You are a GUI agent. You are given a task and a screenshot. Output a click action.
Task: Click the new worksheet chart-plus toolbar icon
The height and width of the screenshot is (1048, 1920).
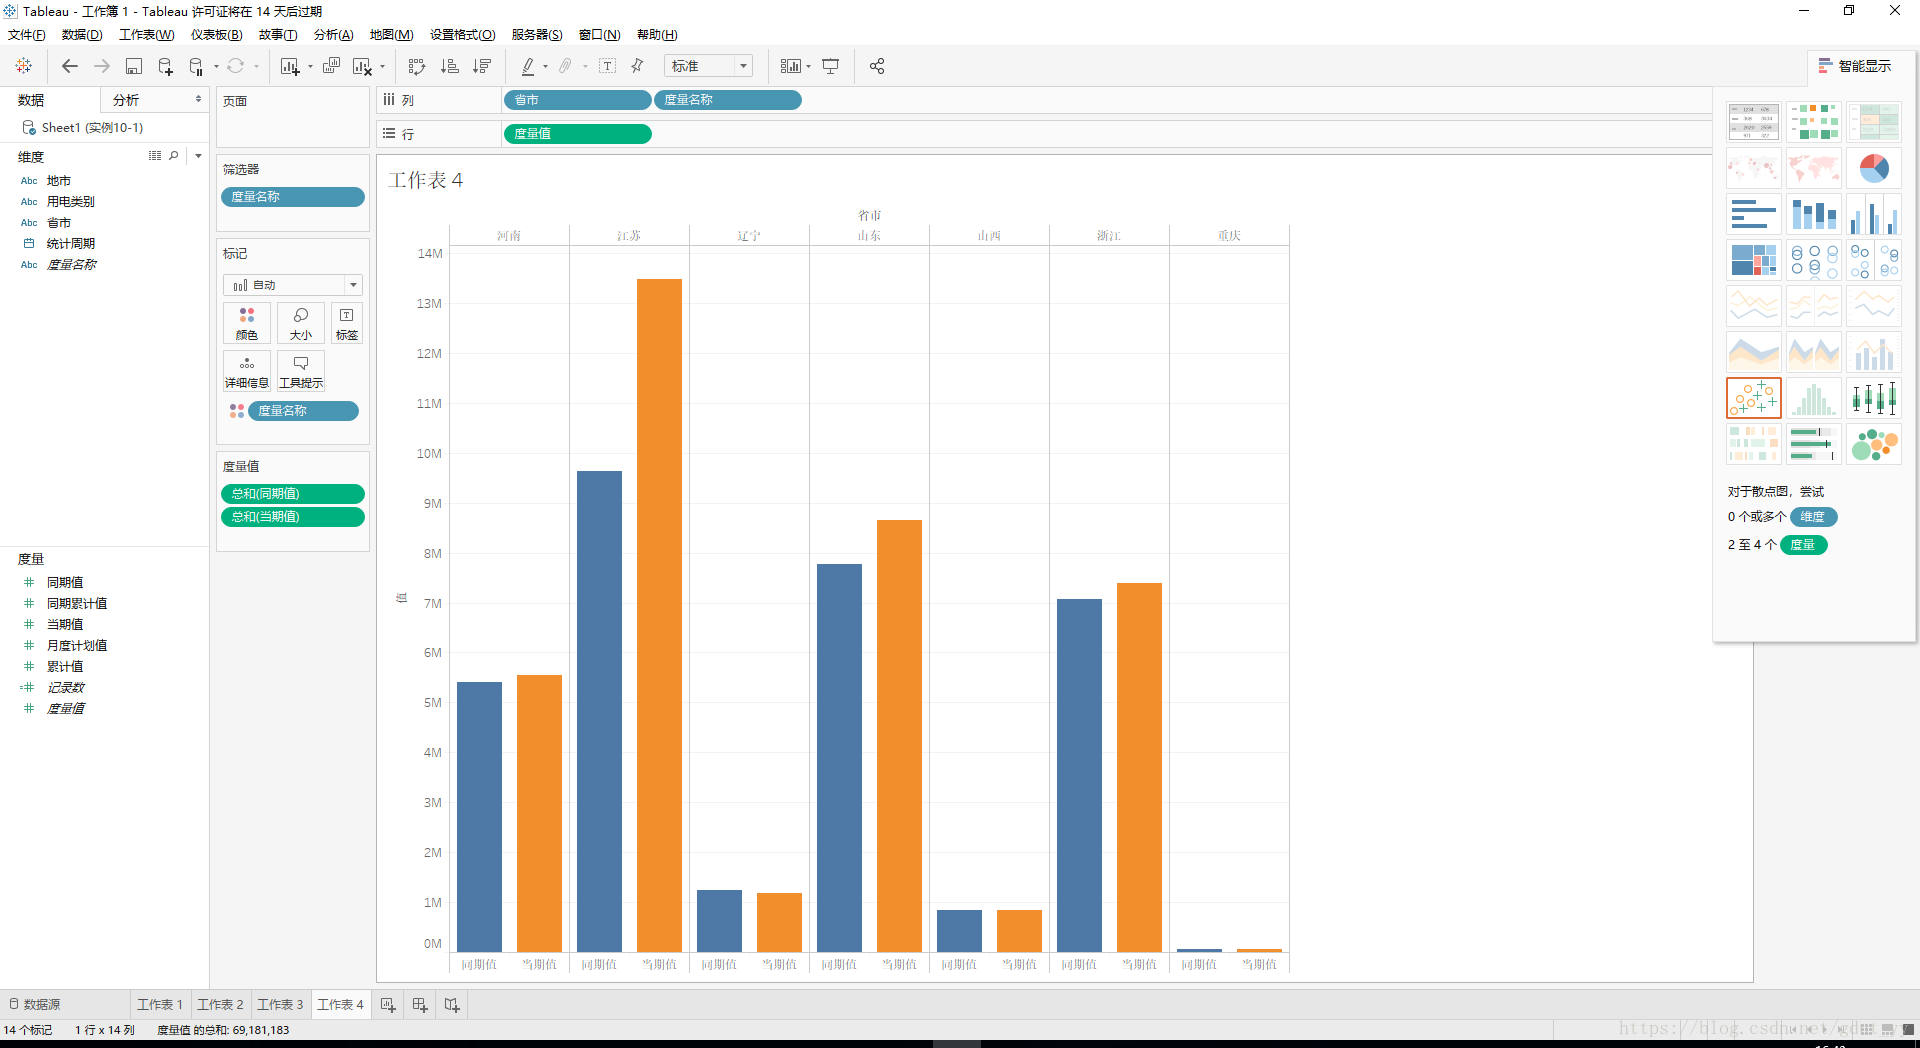[x=290, y=66]
